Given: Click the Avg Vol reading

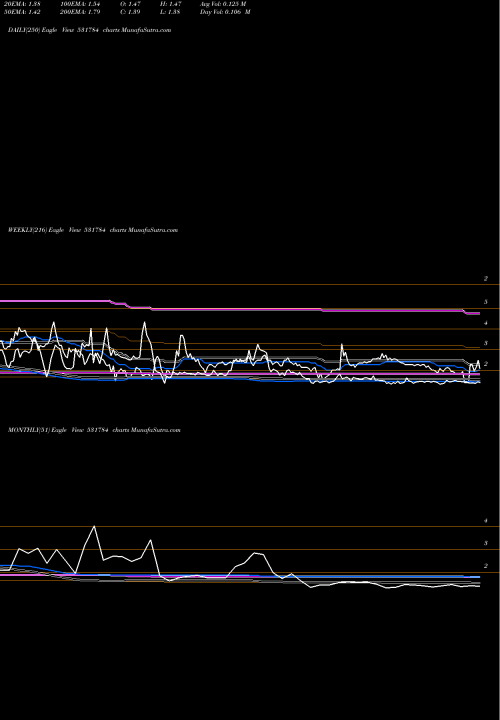Looking at the screenshot, I should [x=223, y=4].
